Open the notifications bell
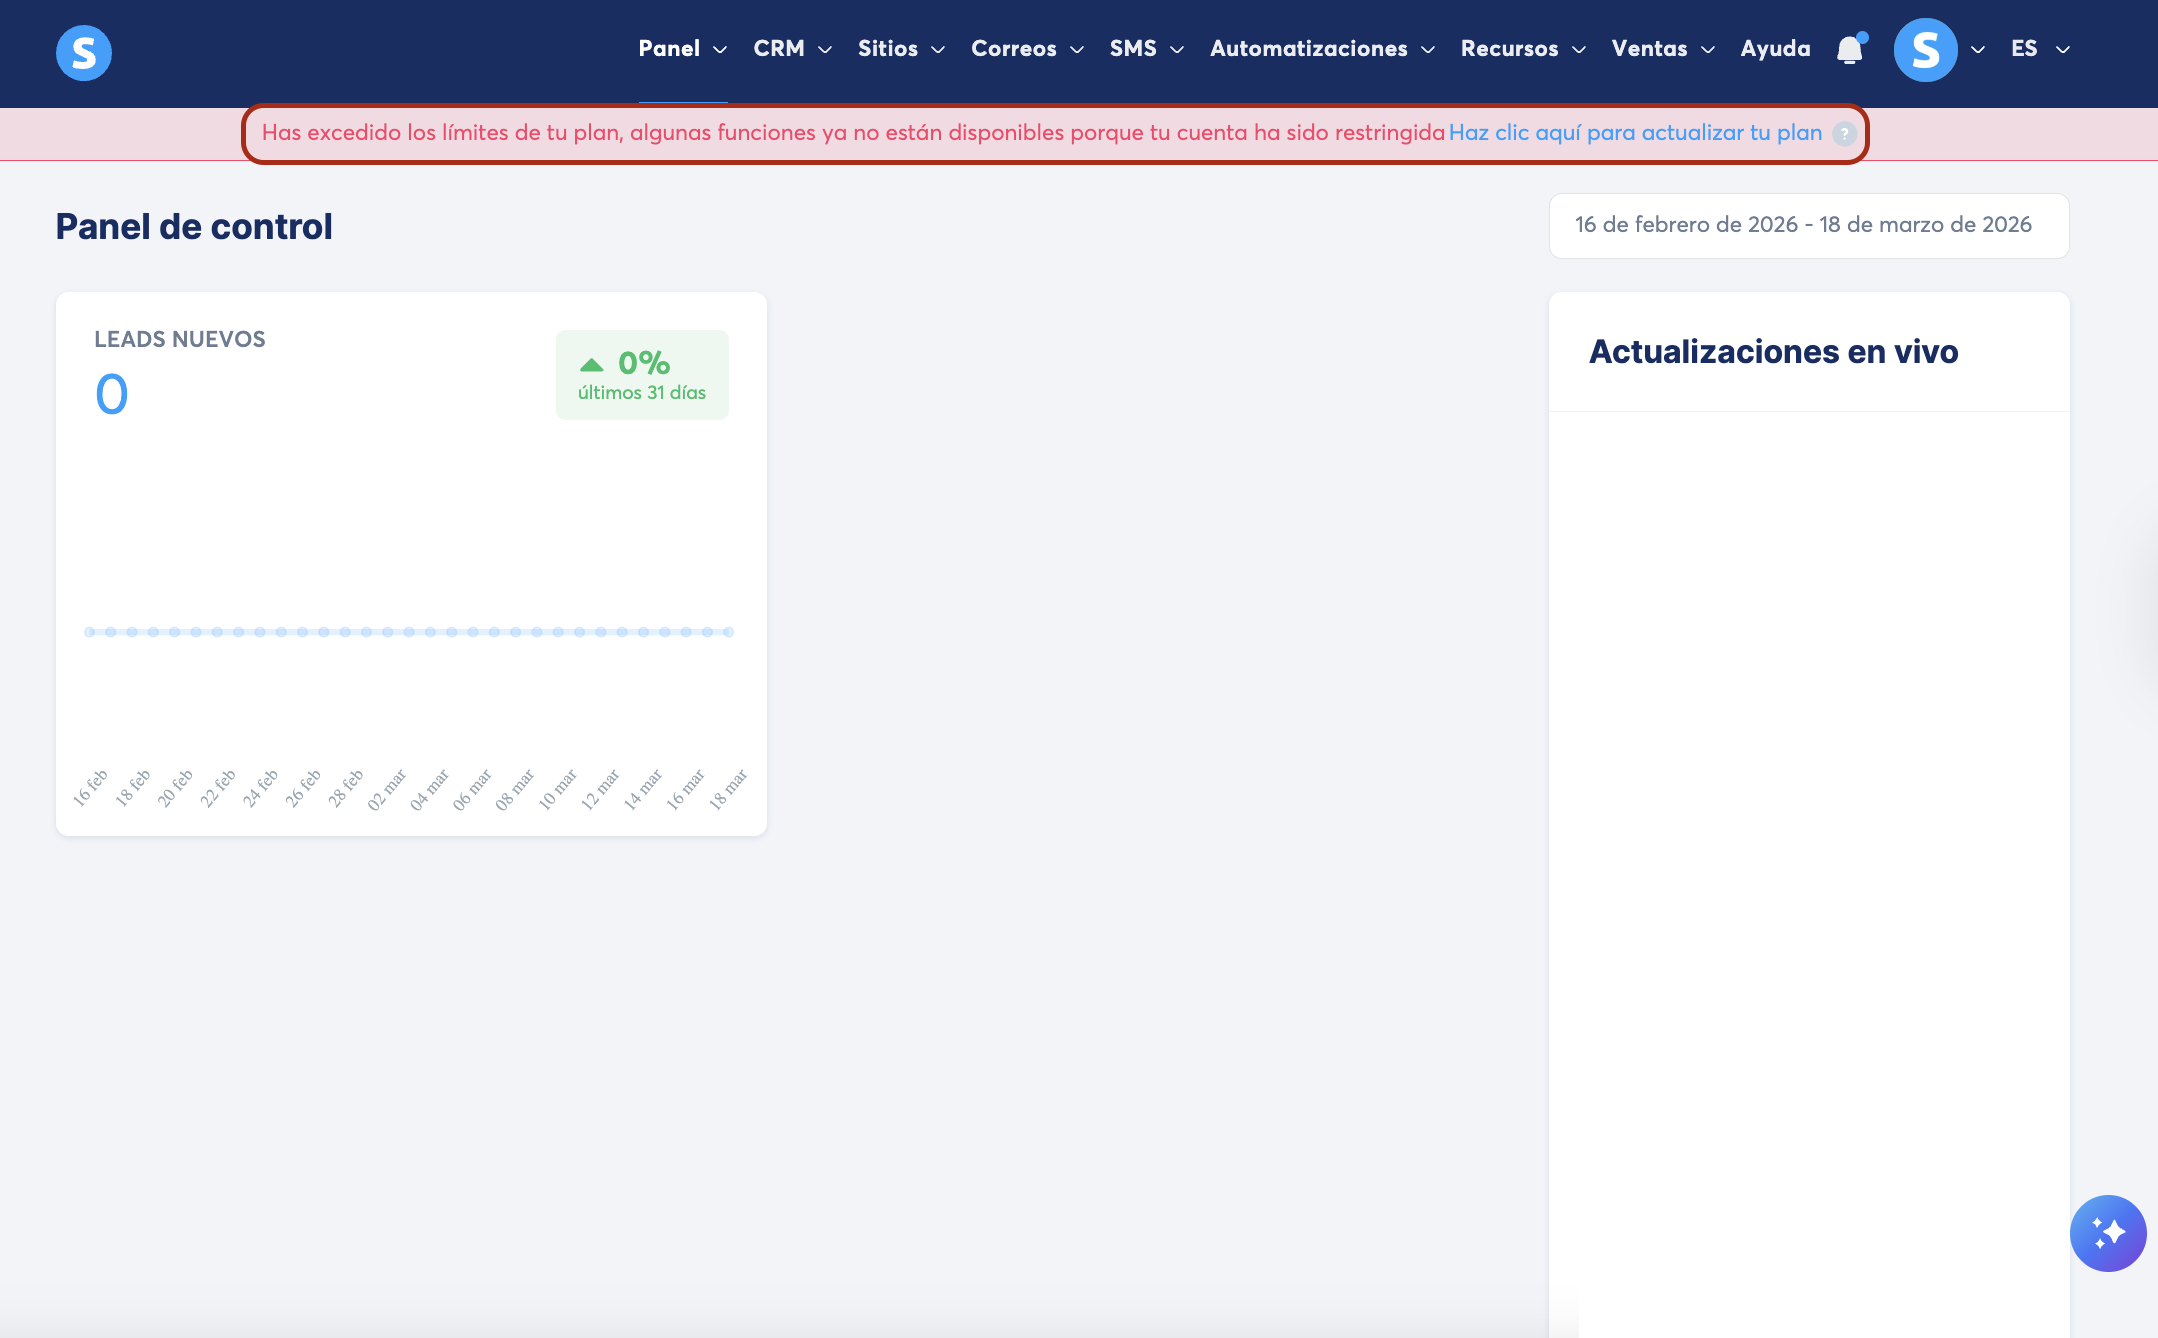Screen dimensions: 2158x1338 click(1850, 49)
